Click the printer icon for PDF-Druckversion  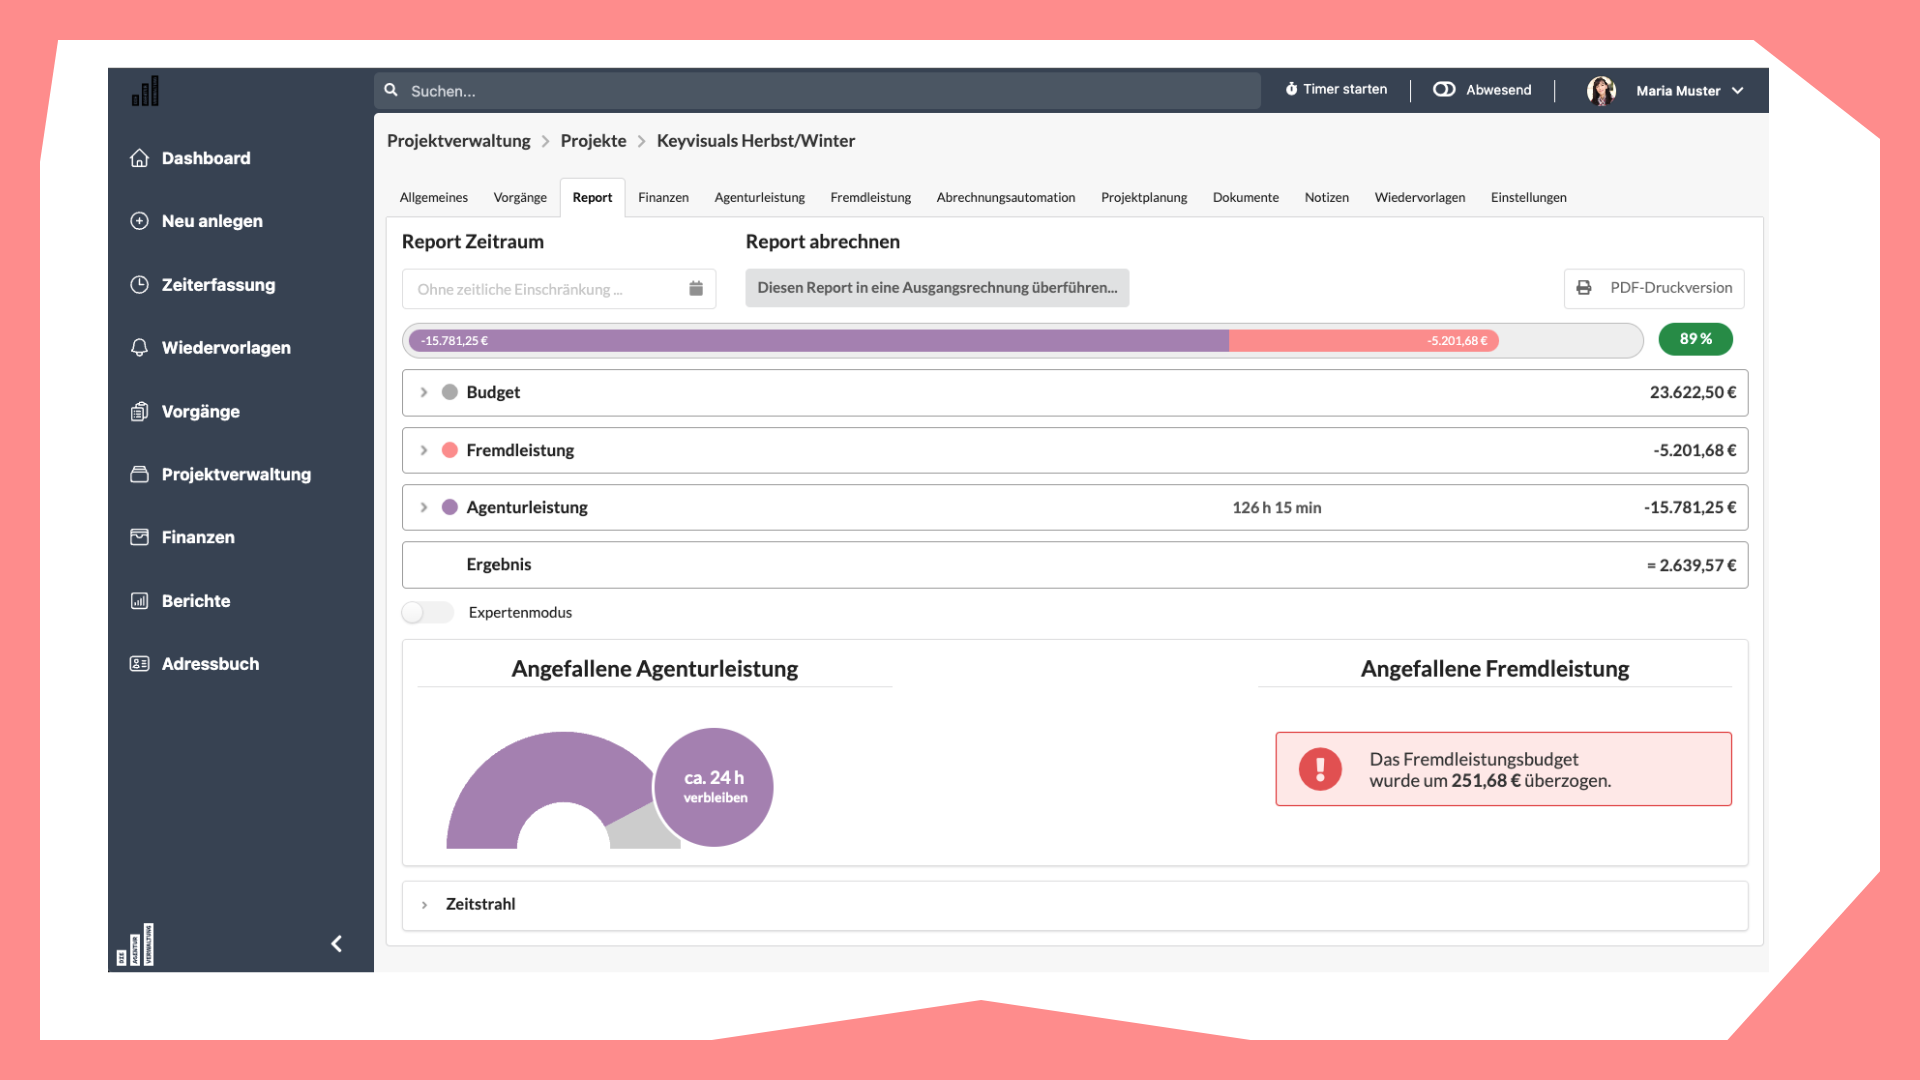coord(1584,287)
